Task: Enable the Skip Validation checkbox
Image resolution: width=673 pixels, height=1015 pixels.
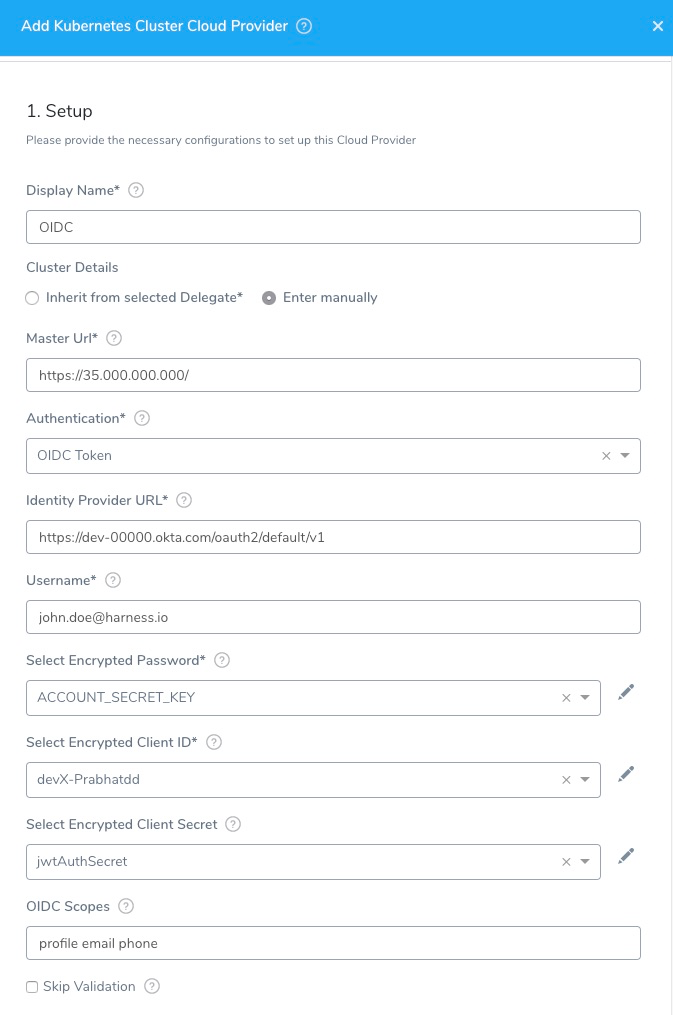Action: (32, 987)
